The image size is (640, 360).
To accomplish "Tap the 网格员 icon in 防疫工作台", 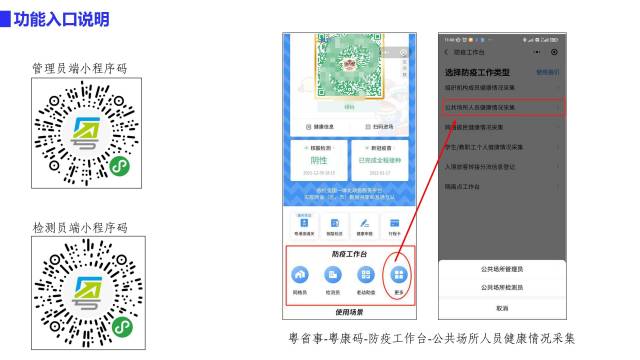I will (x=300, y=275).
